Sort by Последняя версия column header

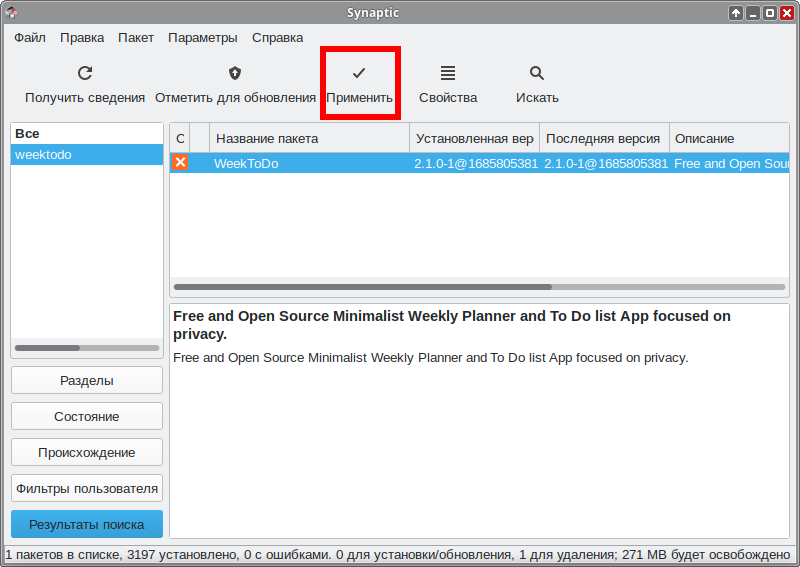[605, 138]
